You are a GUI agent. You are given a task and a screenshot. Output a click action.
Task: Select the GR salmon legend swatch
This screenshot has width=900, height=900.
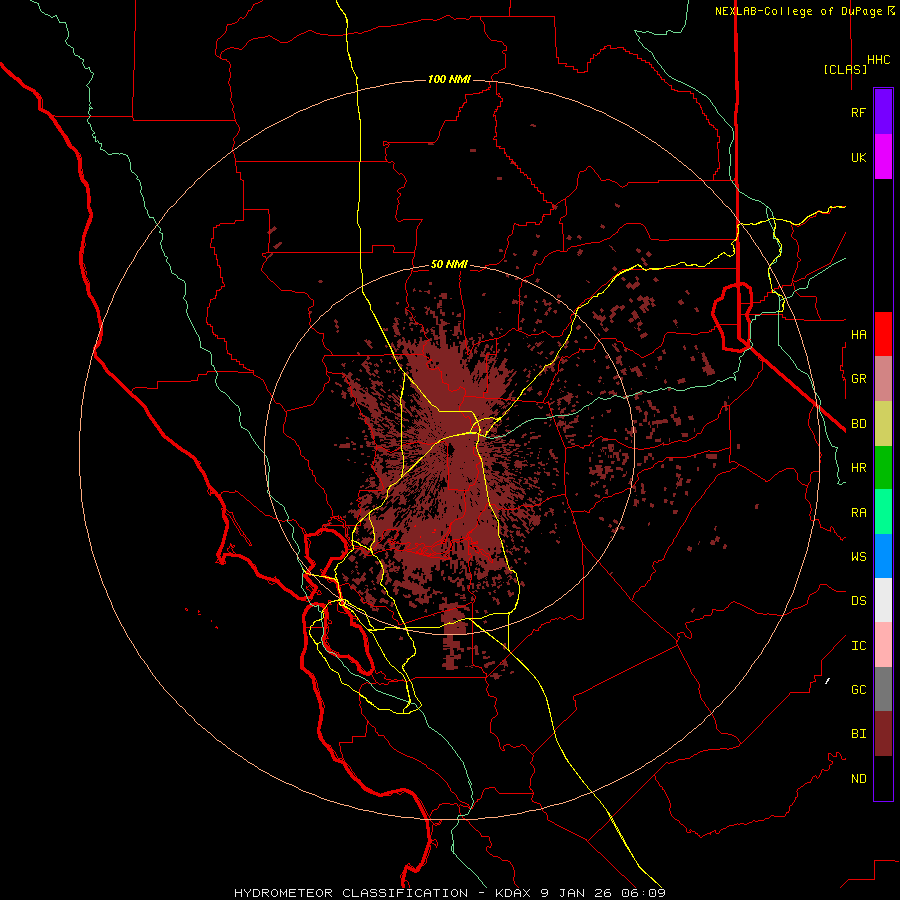pyautogui.click(x=883, y=378)
